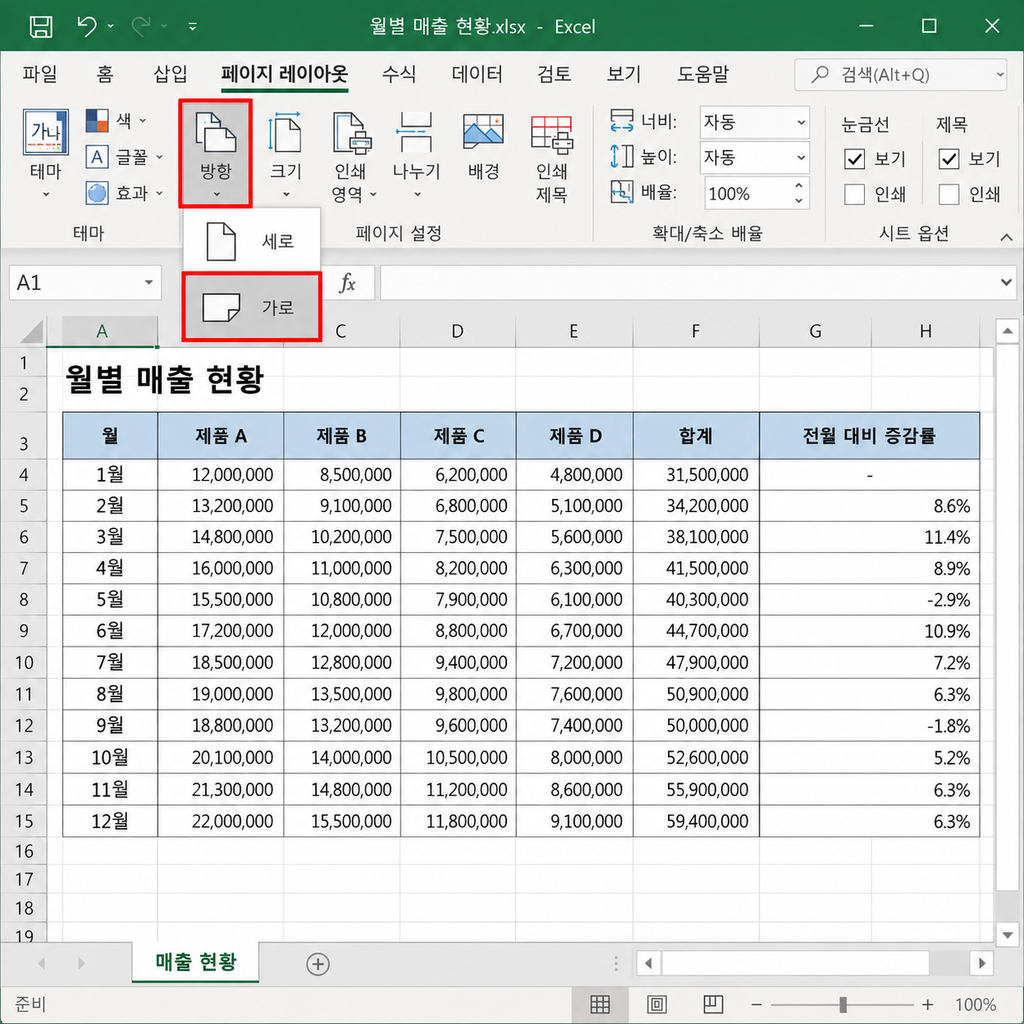Click vertical scrollbar up arrow
The height and width of the screenshot is (1024, 1024).
[x=1006, y=331]
